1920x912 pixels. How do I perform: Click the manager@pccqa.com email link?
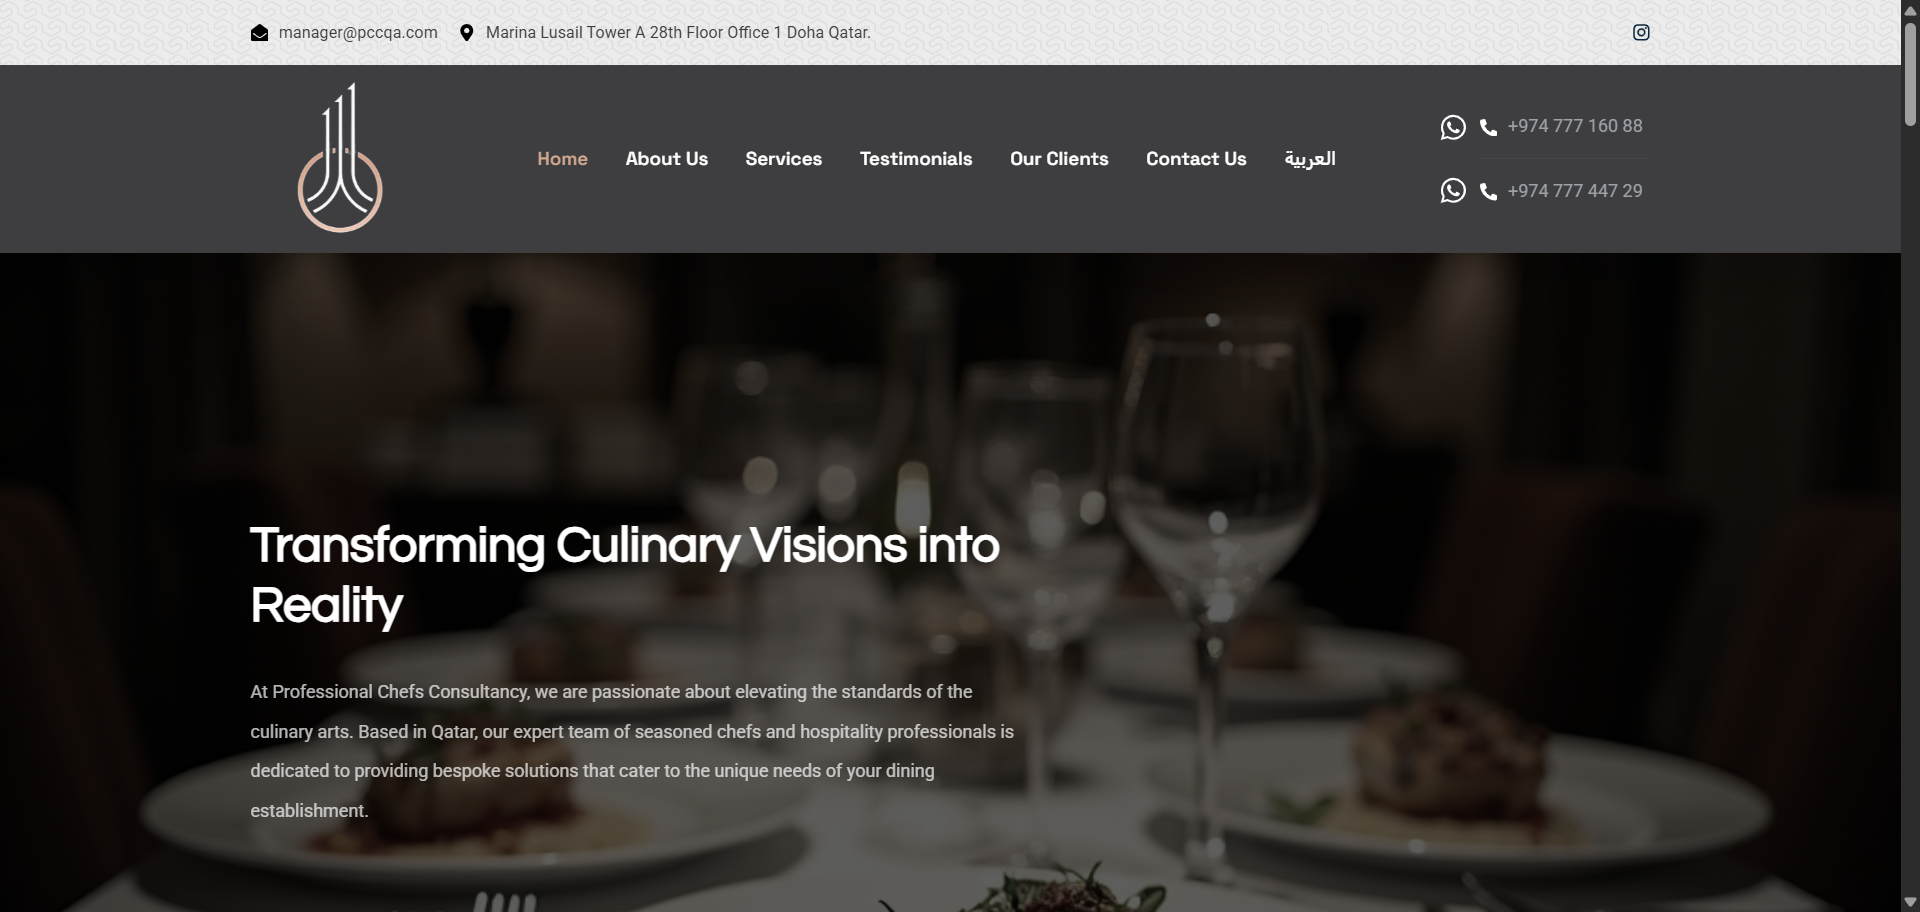[358, 32]
